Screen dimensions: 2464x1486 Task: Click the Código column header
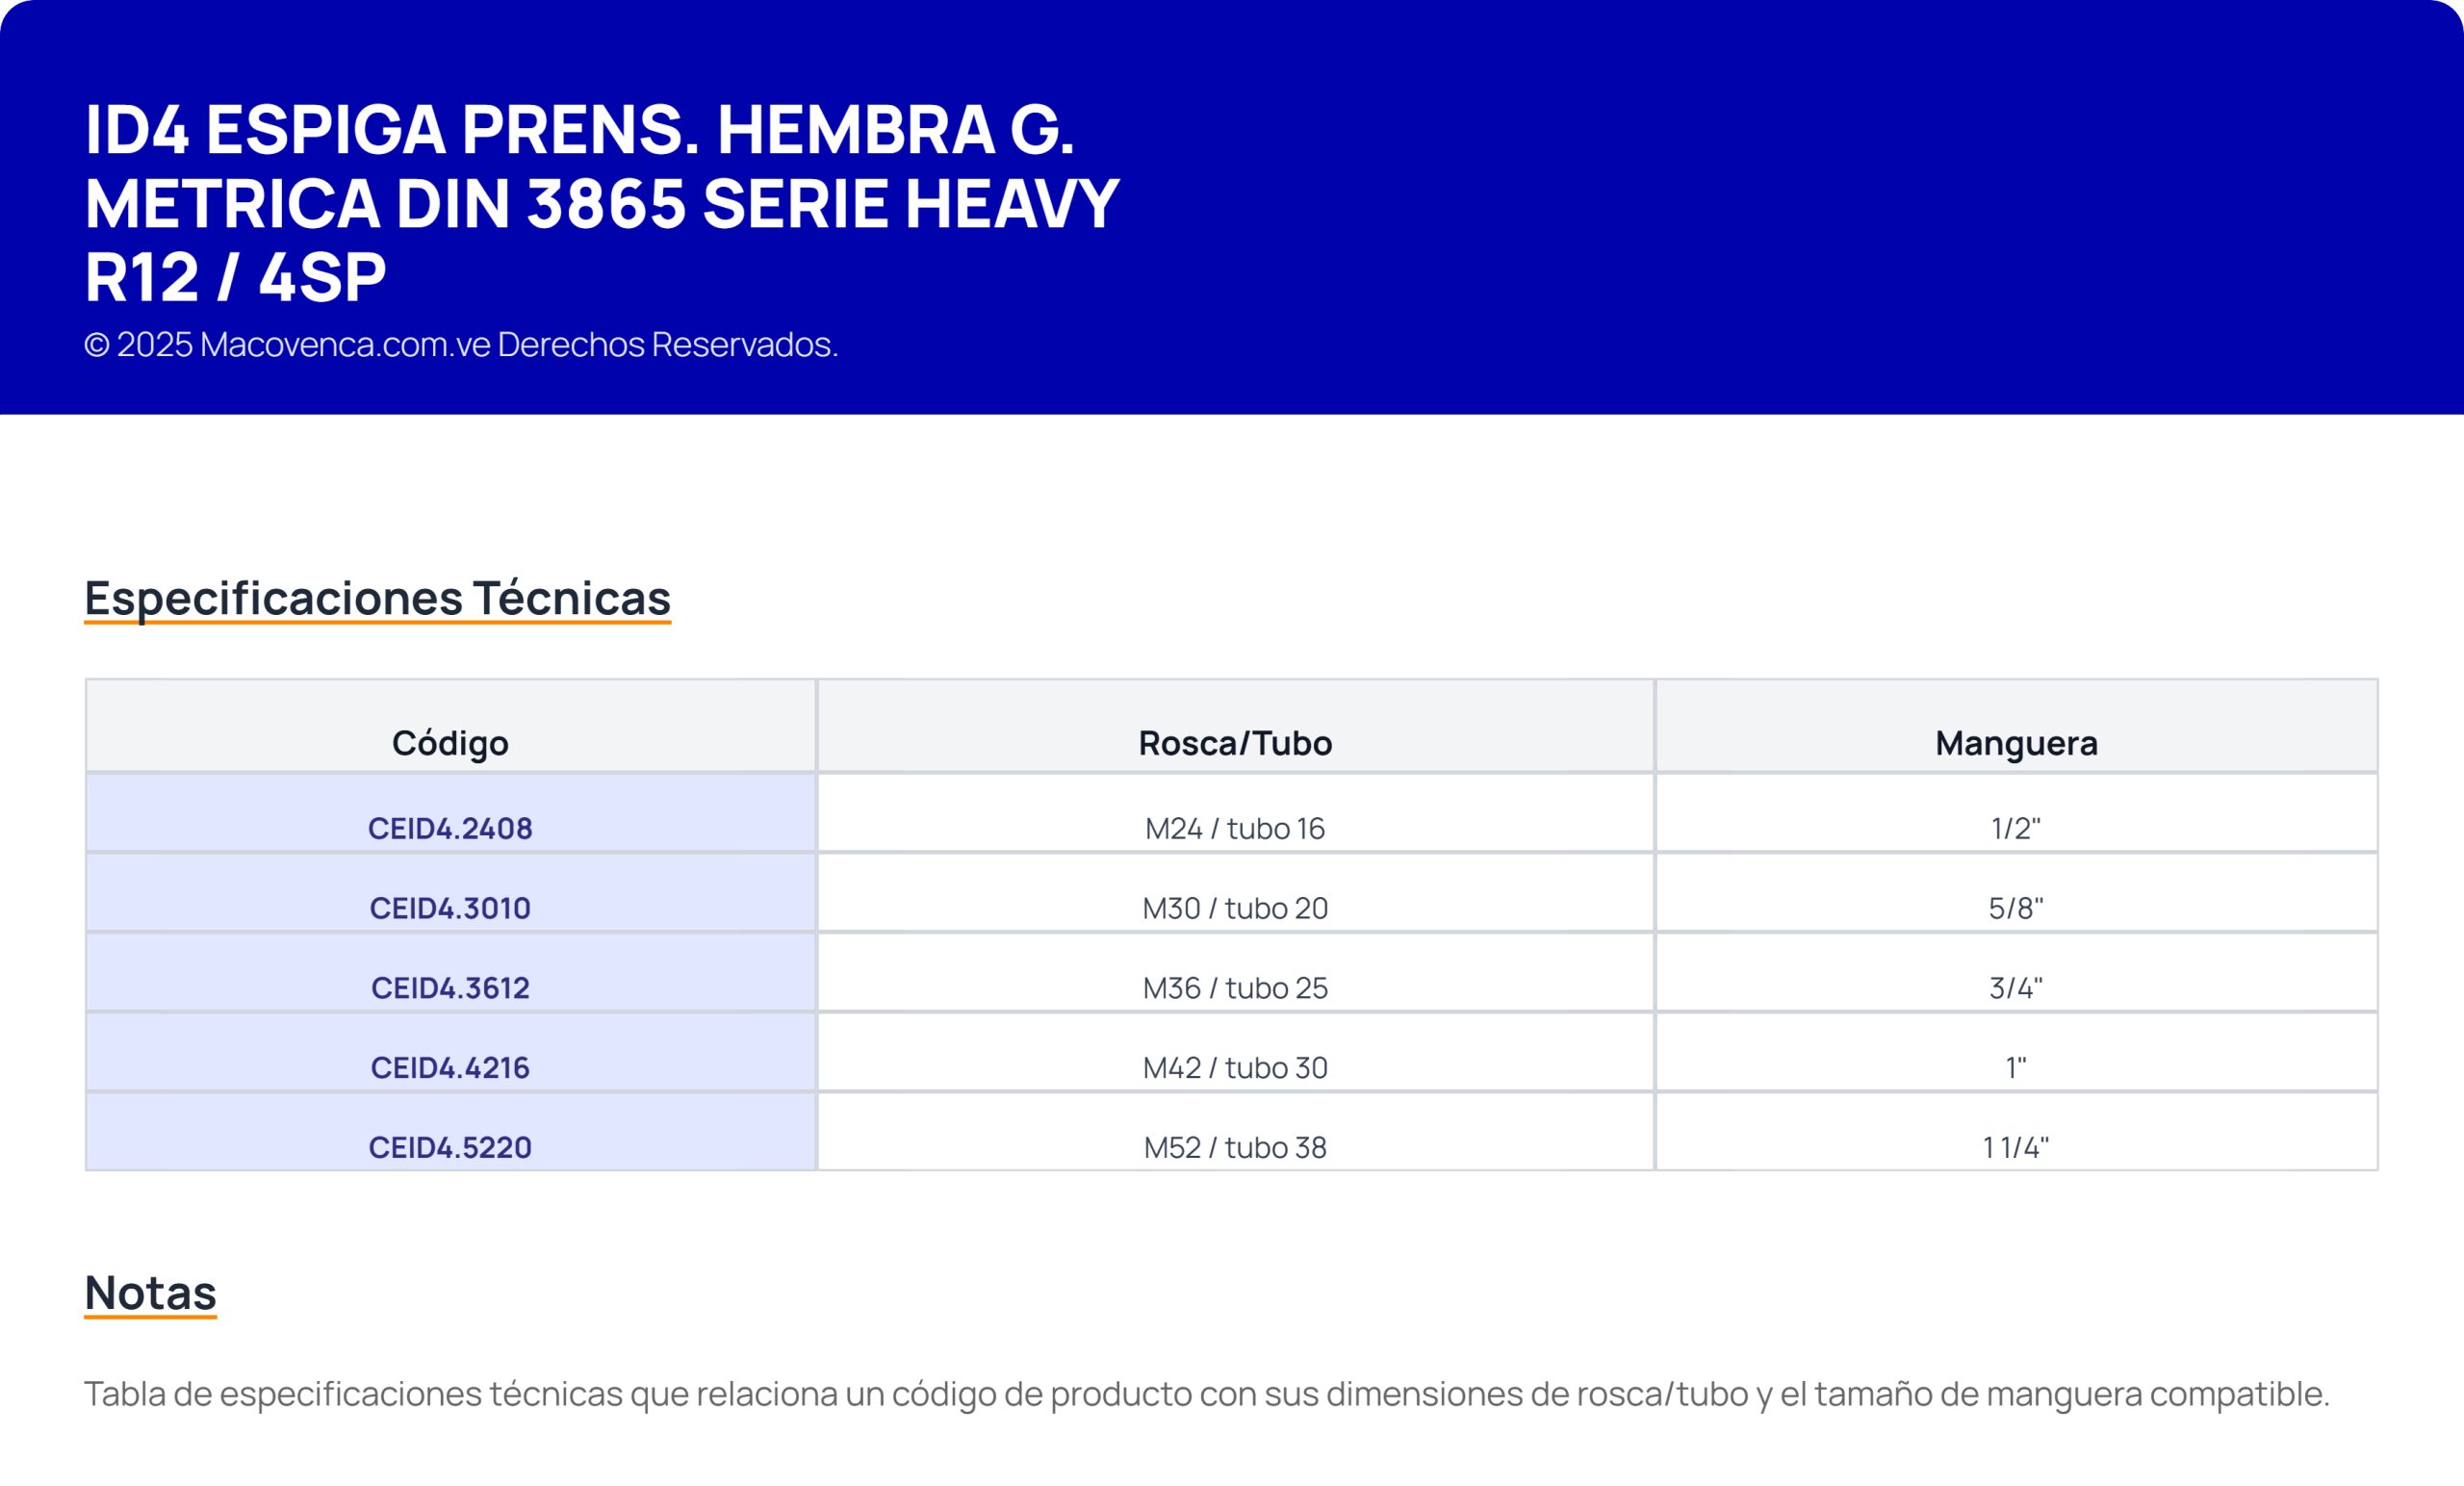pyautogui.click(x=450, y=743)
